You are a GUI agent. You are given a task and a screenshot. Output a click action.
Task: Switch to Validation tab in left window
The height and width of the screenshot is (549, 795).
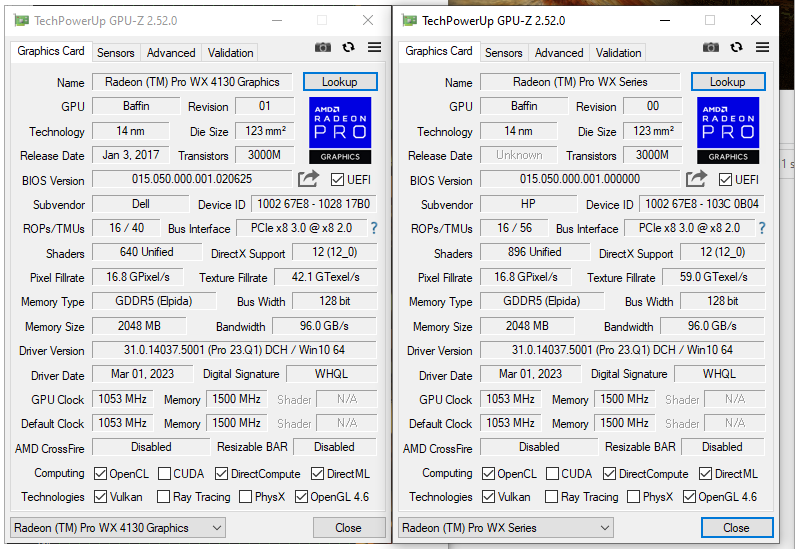[230, 53]
